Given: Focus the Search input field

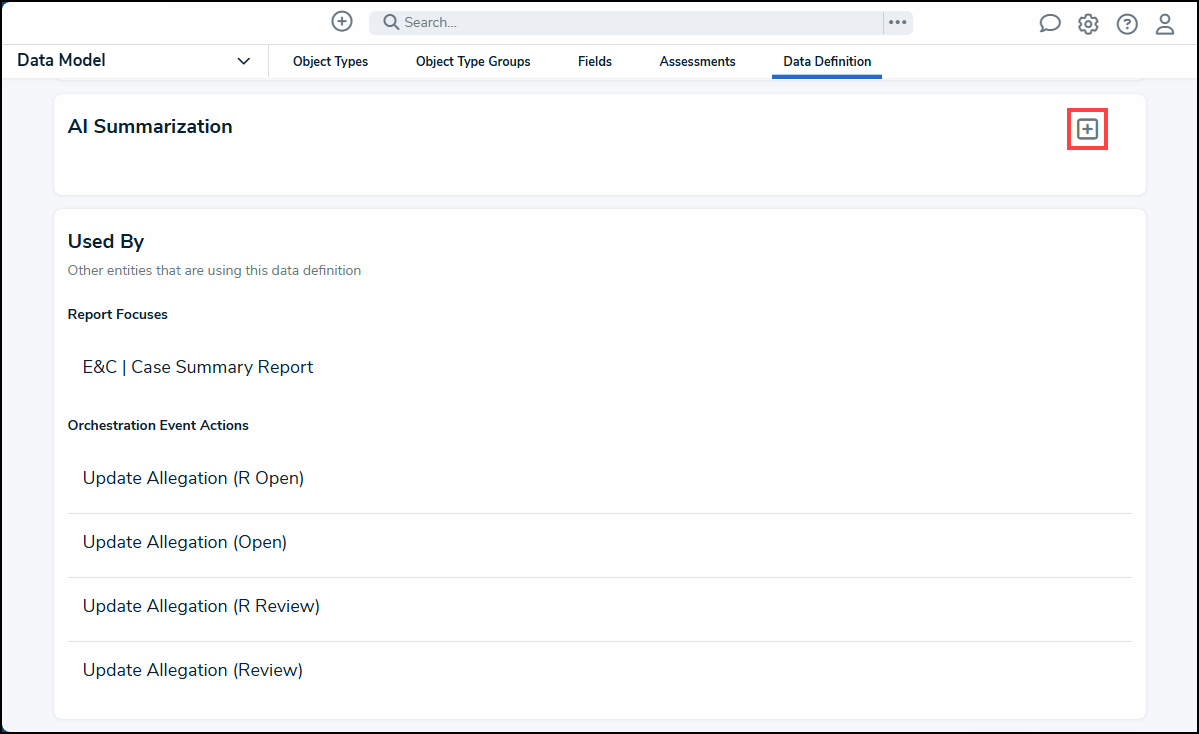Looking at the screenshot, I should pos(640,22).
